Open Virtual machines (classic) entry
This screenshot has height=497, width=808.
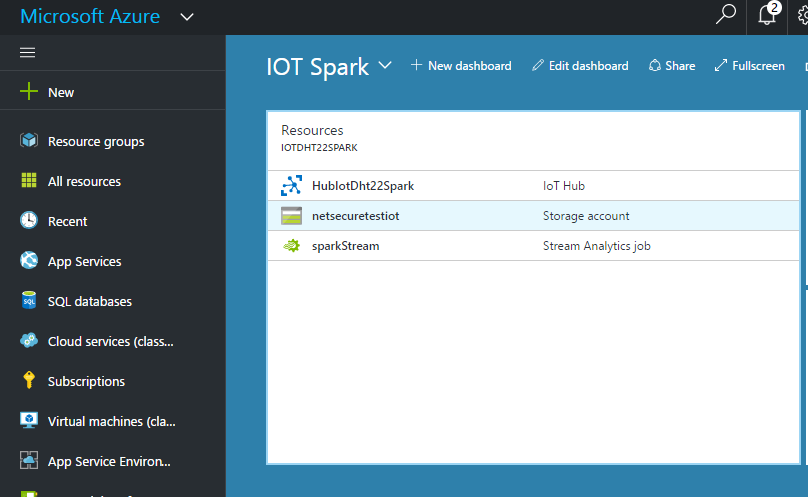tap(112, 422)
